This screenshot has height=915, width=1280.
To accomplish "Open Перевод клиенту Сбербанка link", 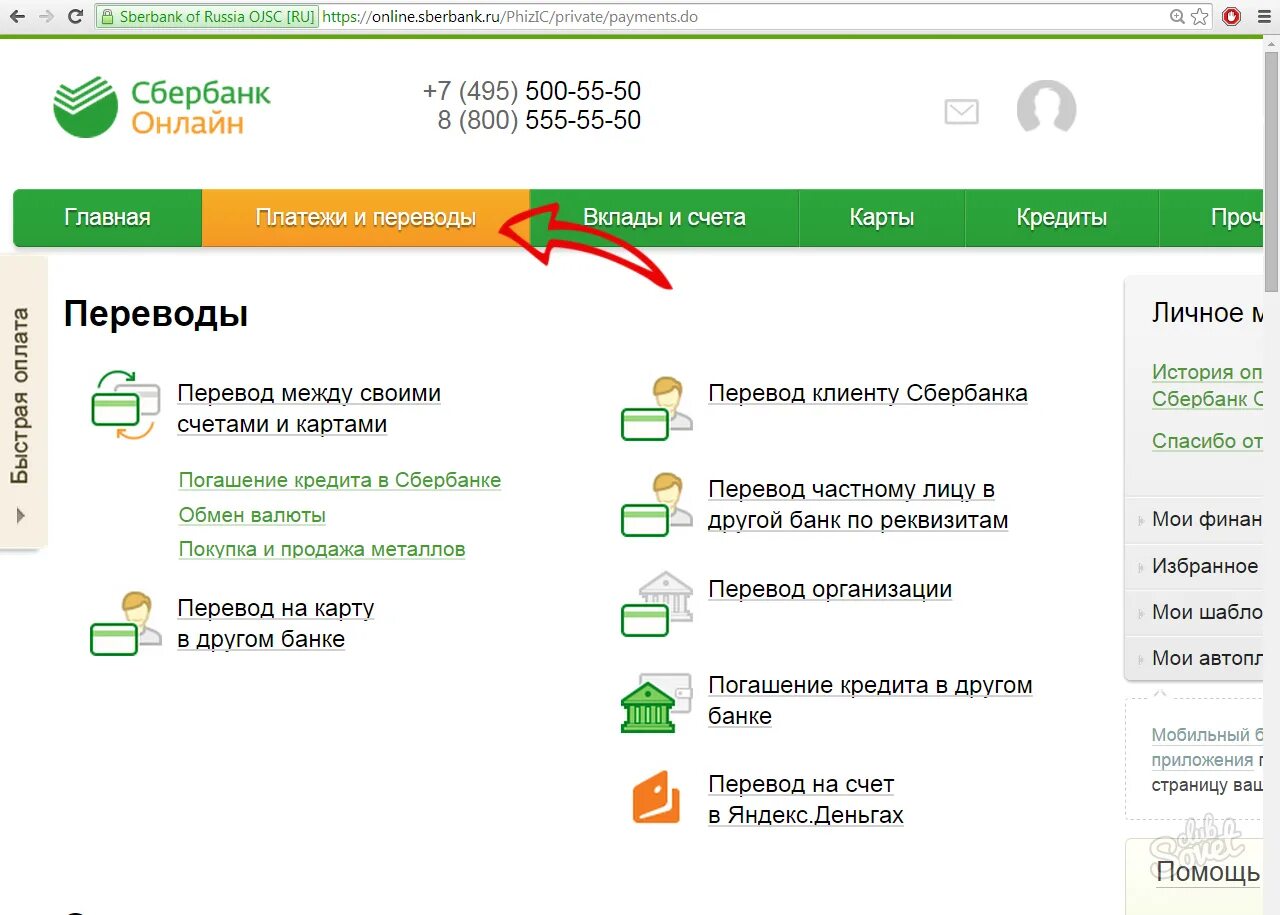I will (868, 393).
